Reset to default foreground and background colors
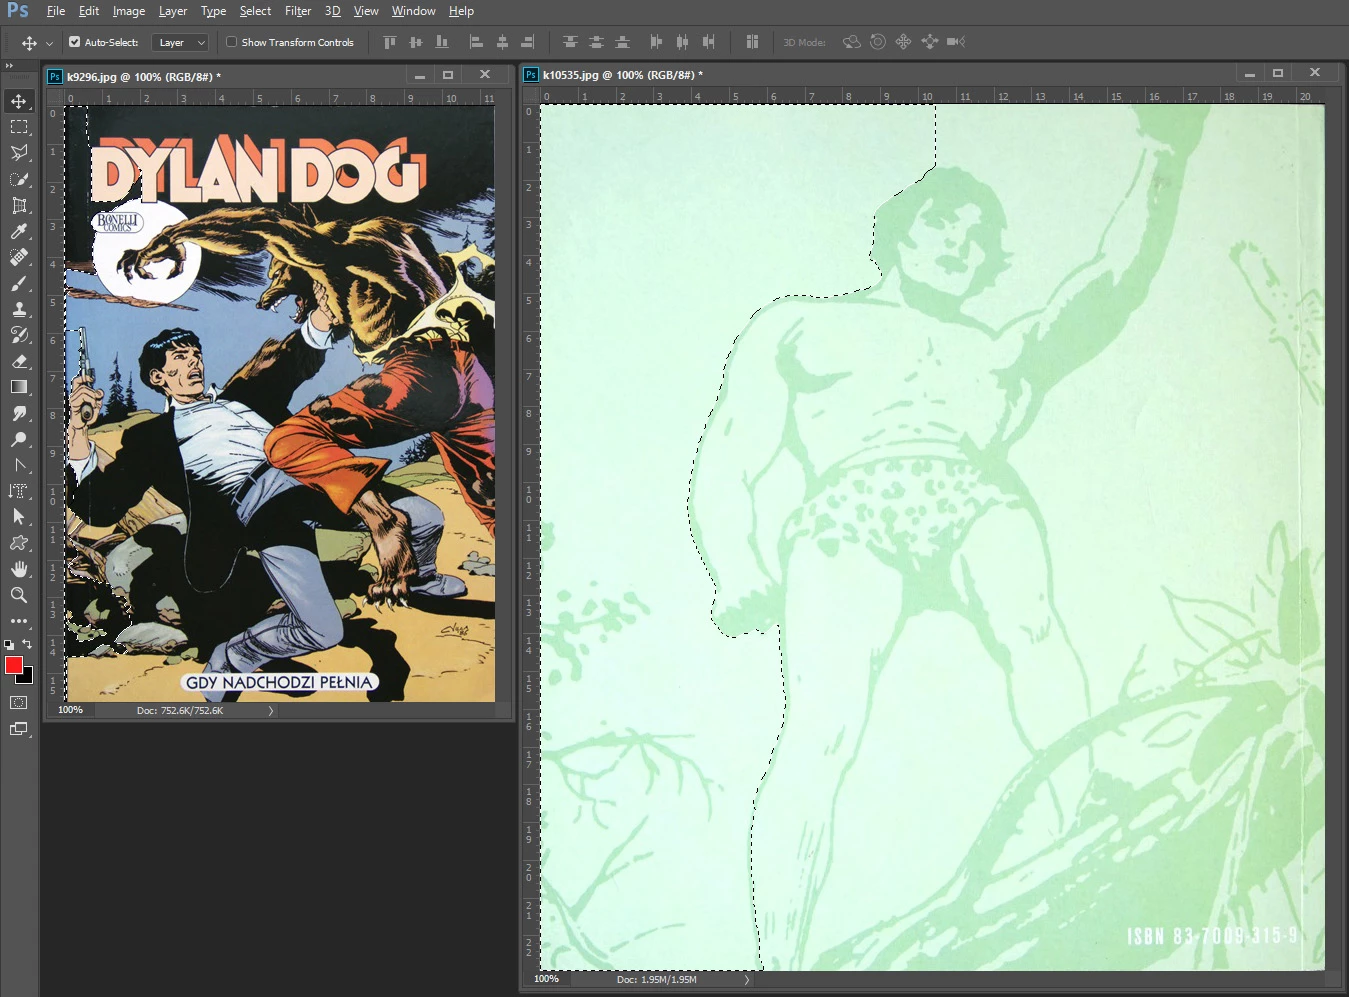The width and height of the screenshot is (1349, 997). coord(9,645)
